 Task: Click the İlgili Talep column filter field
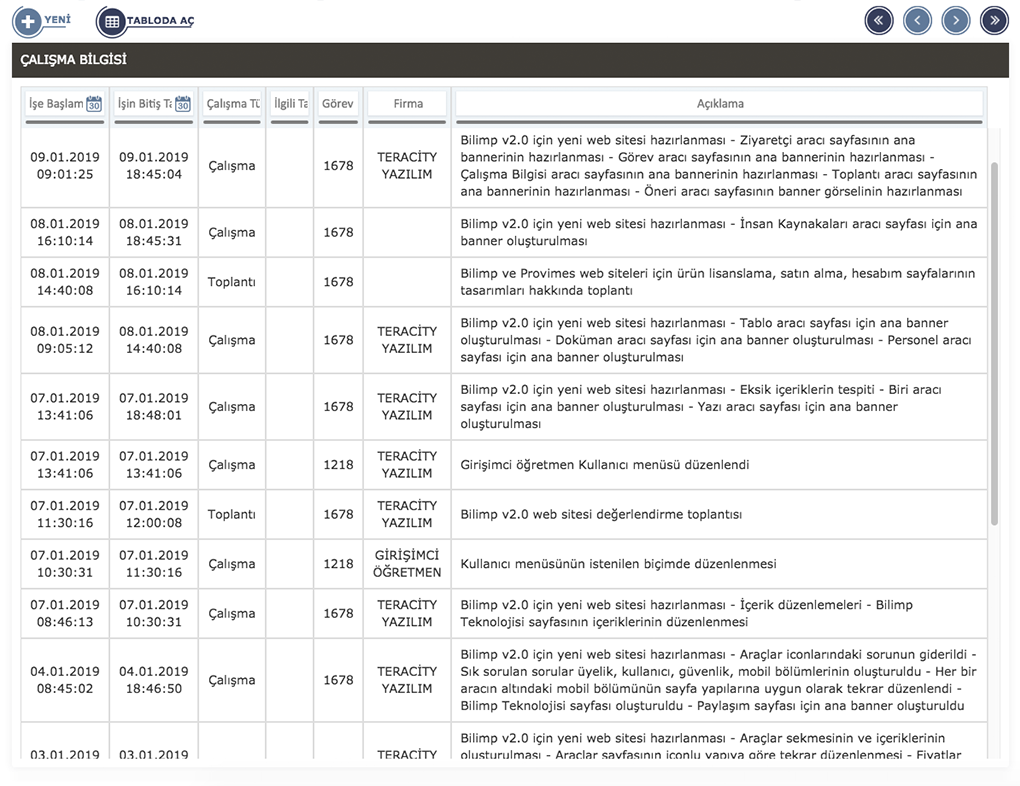coord(290,104)
